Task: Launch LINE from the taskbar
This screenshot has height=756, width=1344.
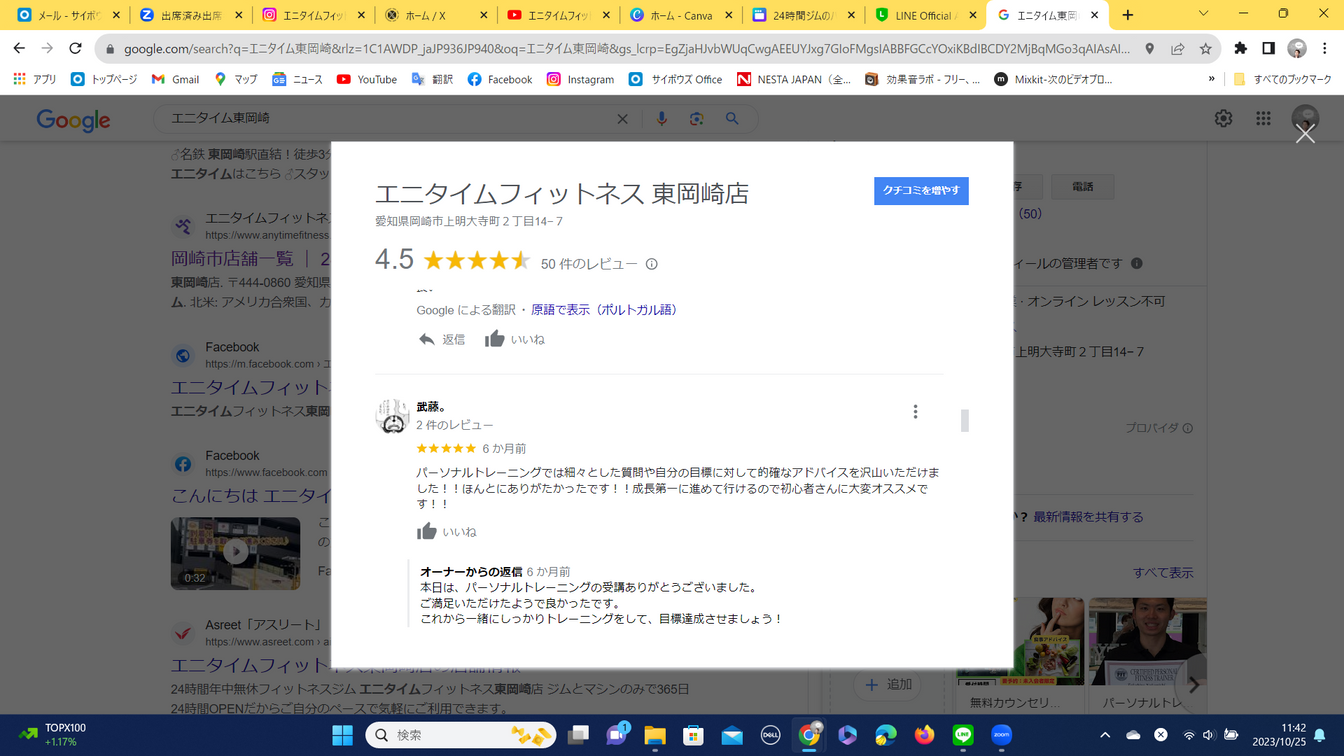Action: (x=963, y=735)
